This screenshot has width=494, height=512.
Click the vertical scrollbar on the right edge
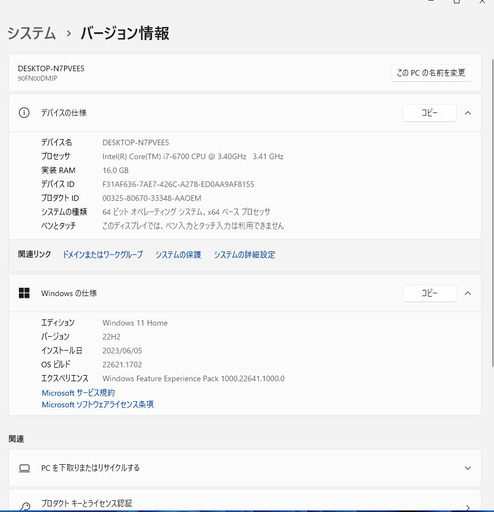pos(492,213)
